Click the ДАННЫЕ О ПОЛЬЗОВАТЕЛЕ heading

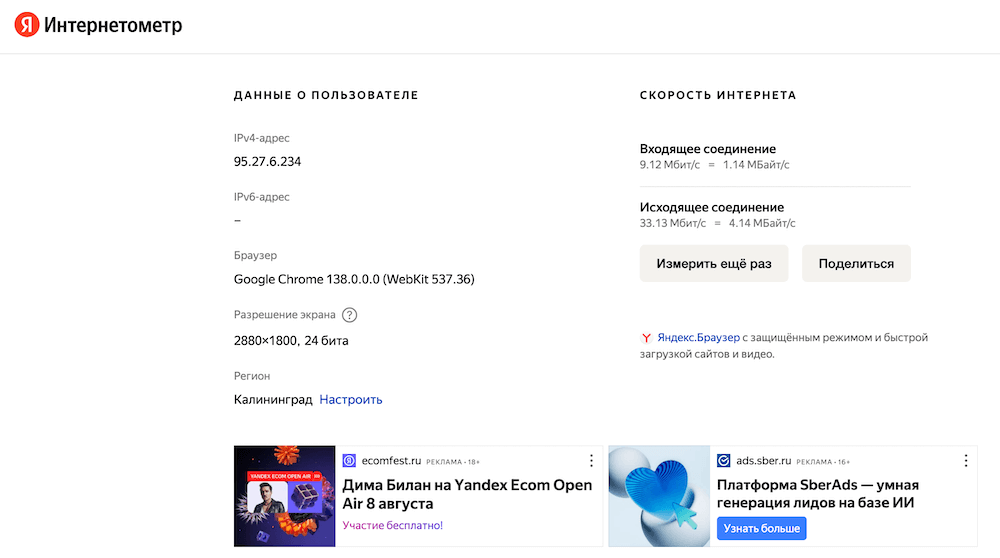pyautogui.click(x=326, y=95)
